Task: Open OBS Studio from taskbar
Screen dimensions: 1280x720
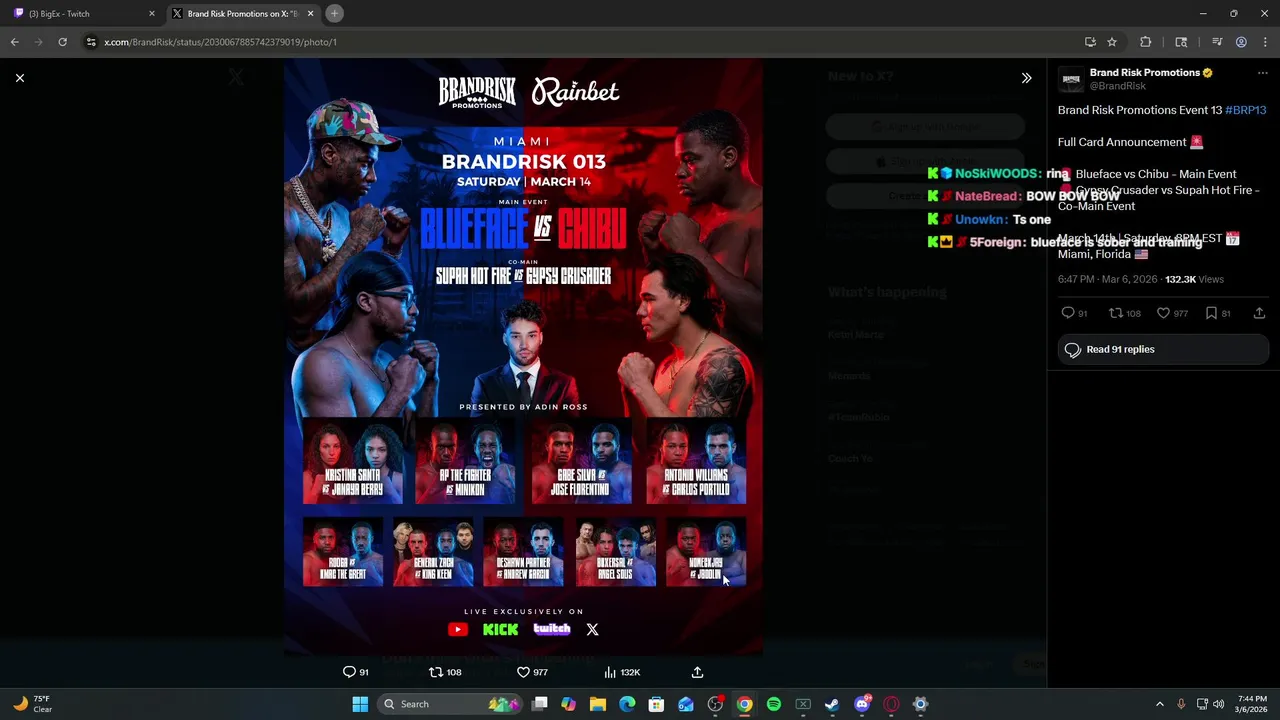Action: [715, 704]
